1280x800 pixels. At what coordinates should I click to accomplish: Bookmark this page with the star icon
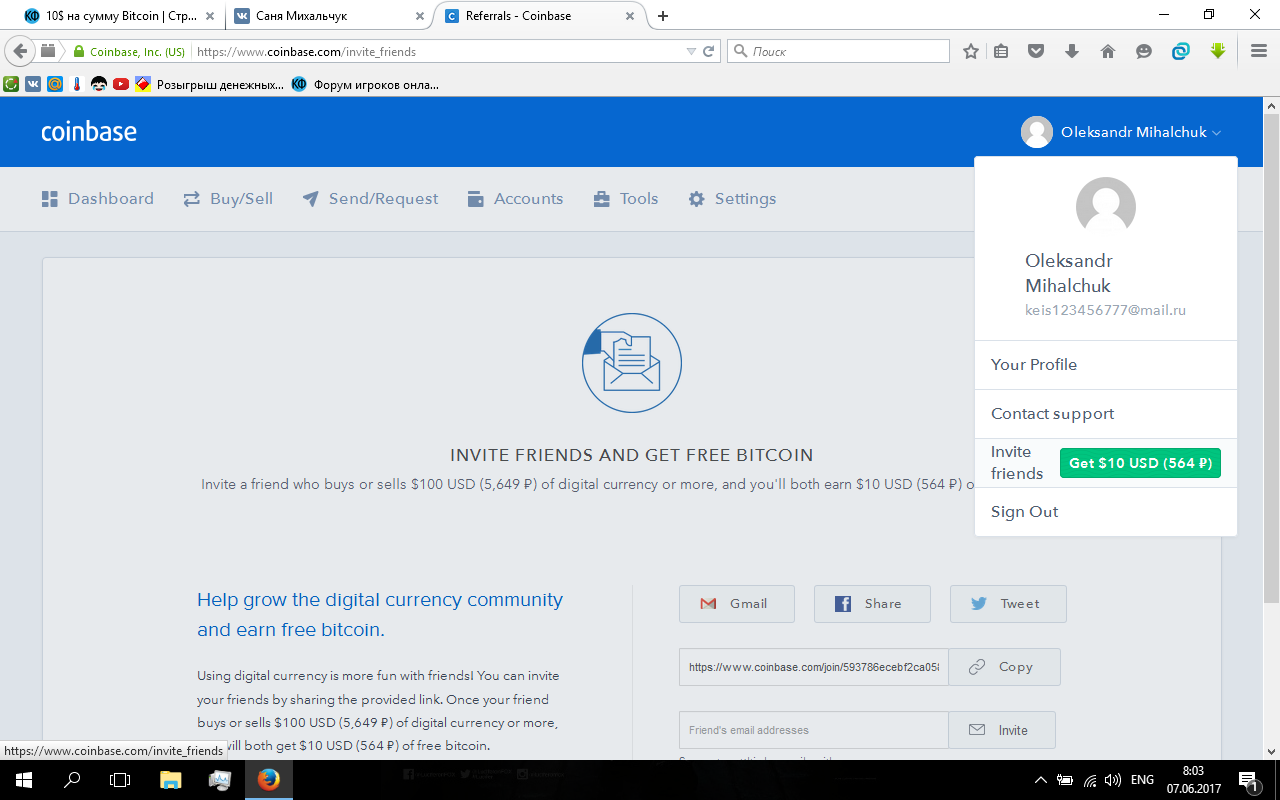(x=970, y=51)
